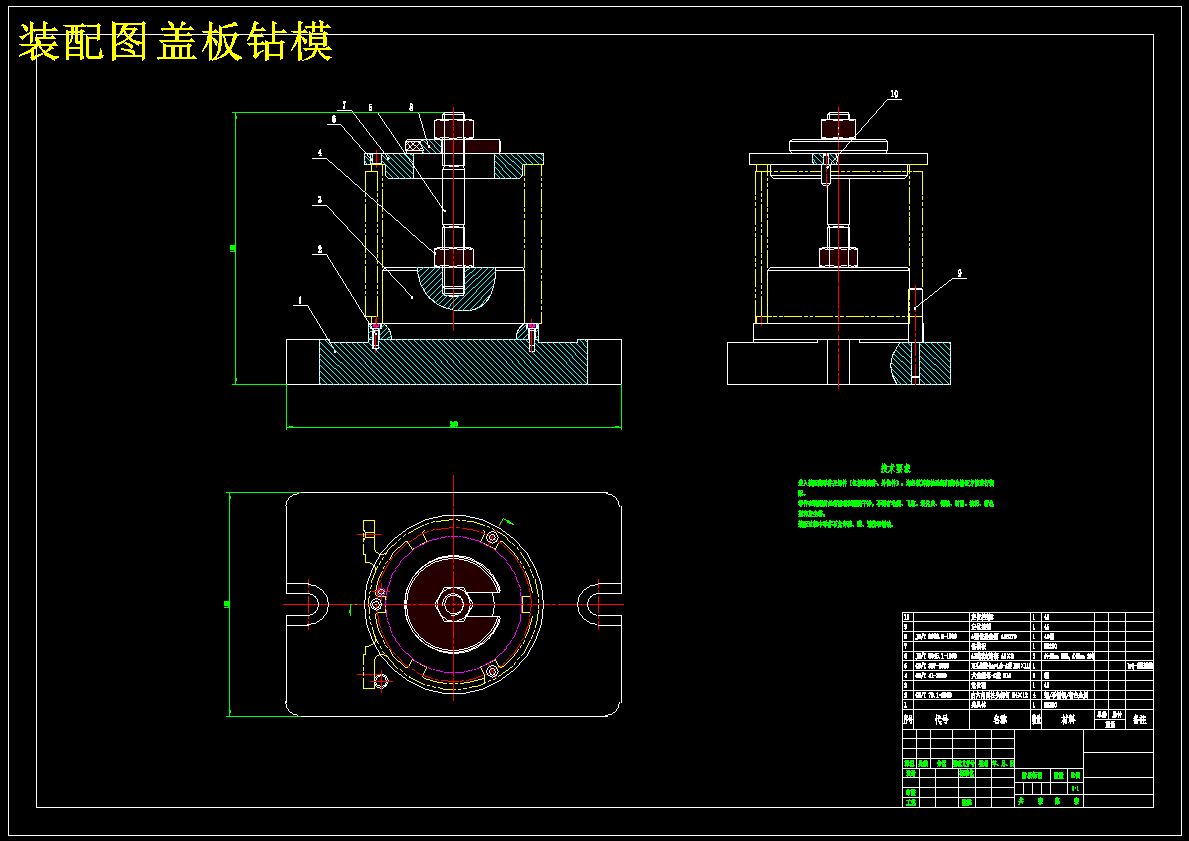1189x841 pixels.
Task: Select part balloon number 3
Action: point(320,200)
